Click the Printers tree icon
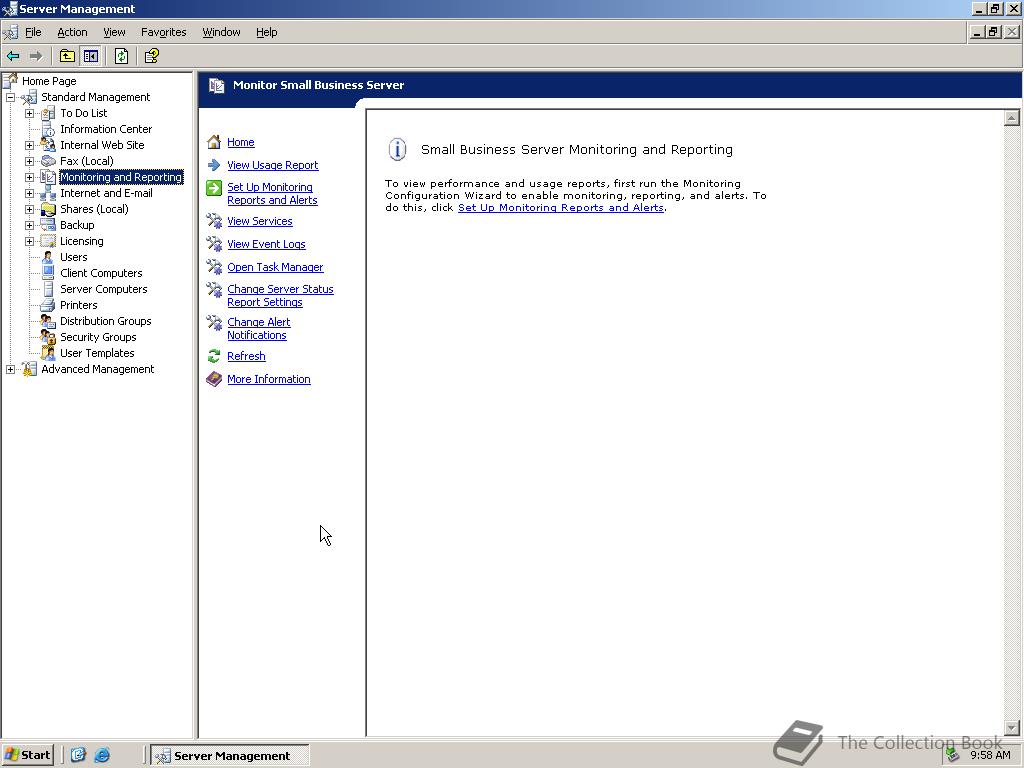Screen dimensions: 1024x768 (48, 305)
